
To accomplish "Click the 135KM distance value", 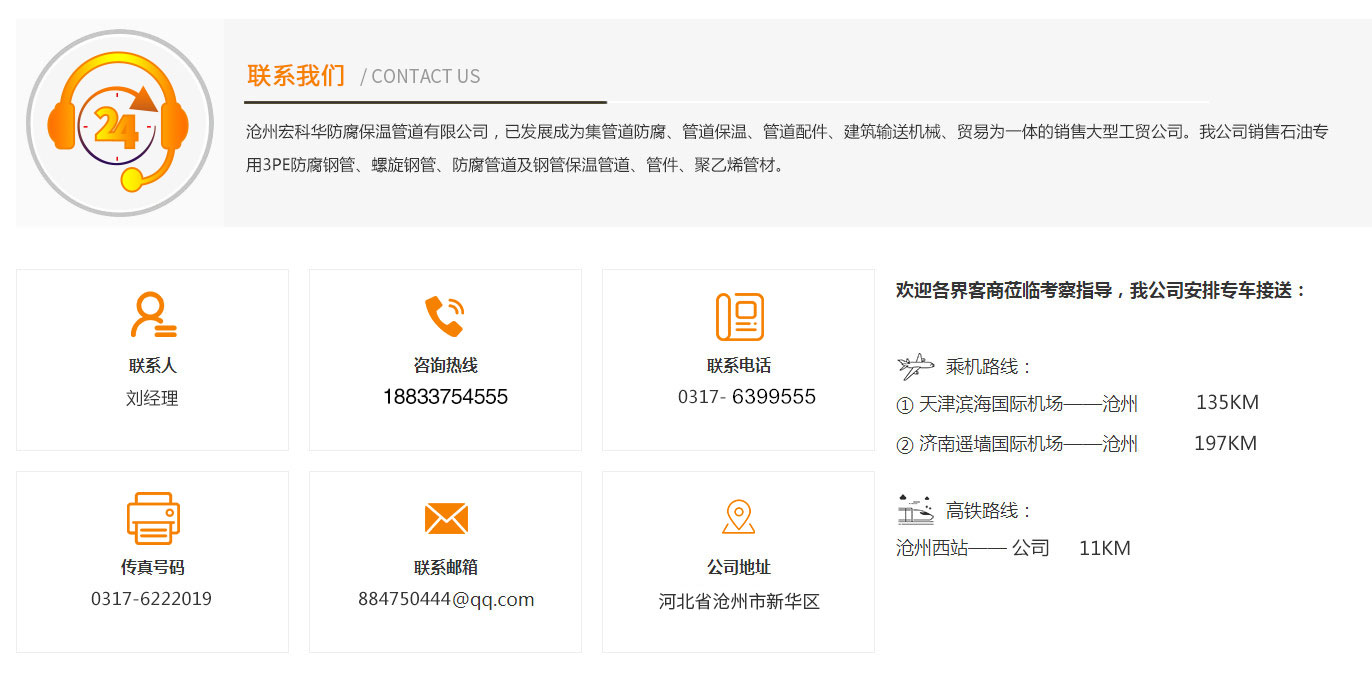I will (x=1227, y=403).
